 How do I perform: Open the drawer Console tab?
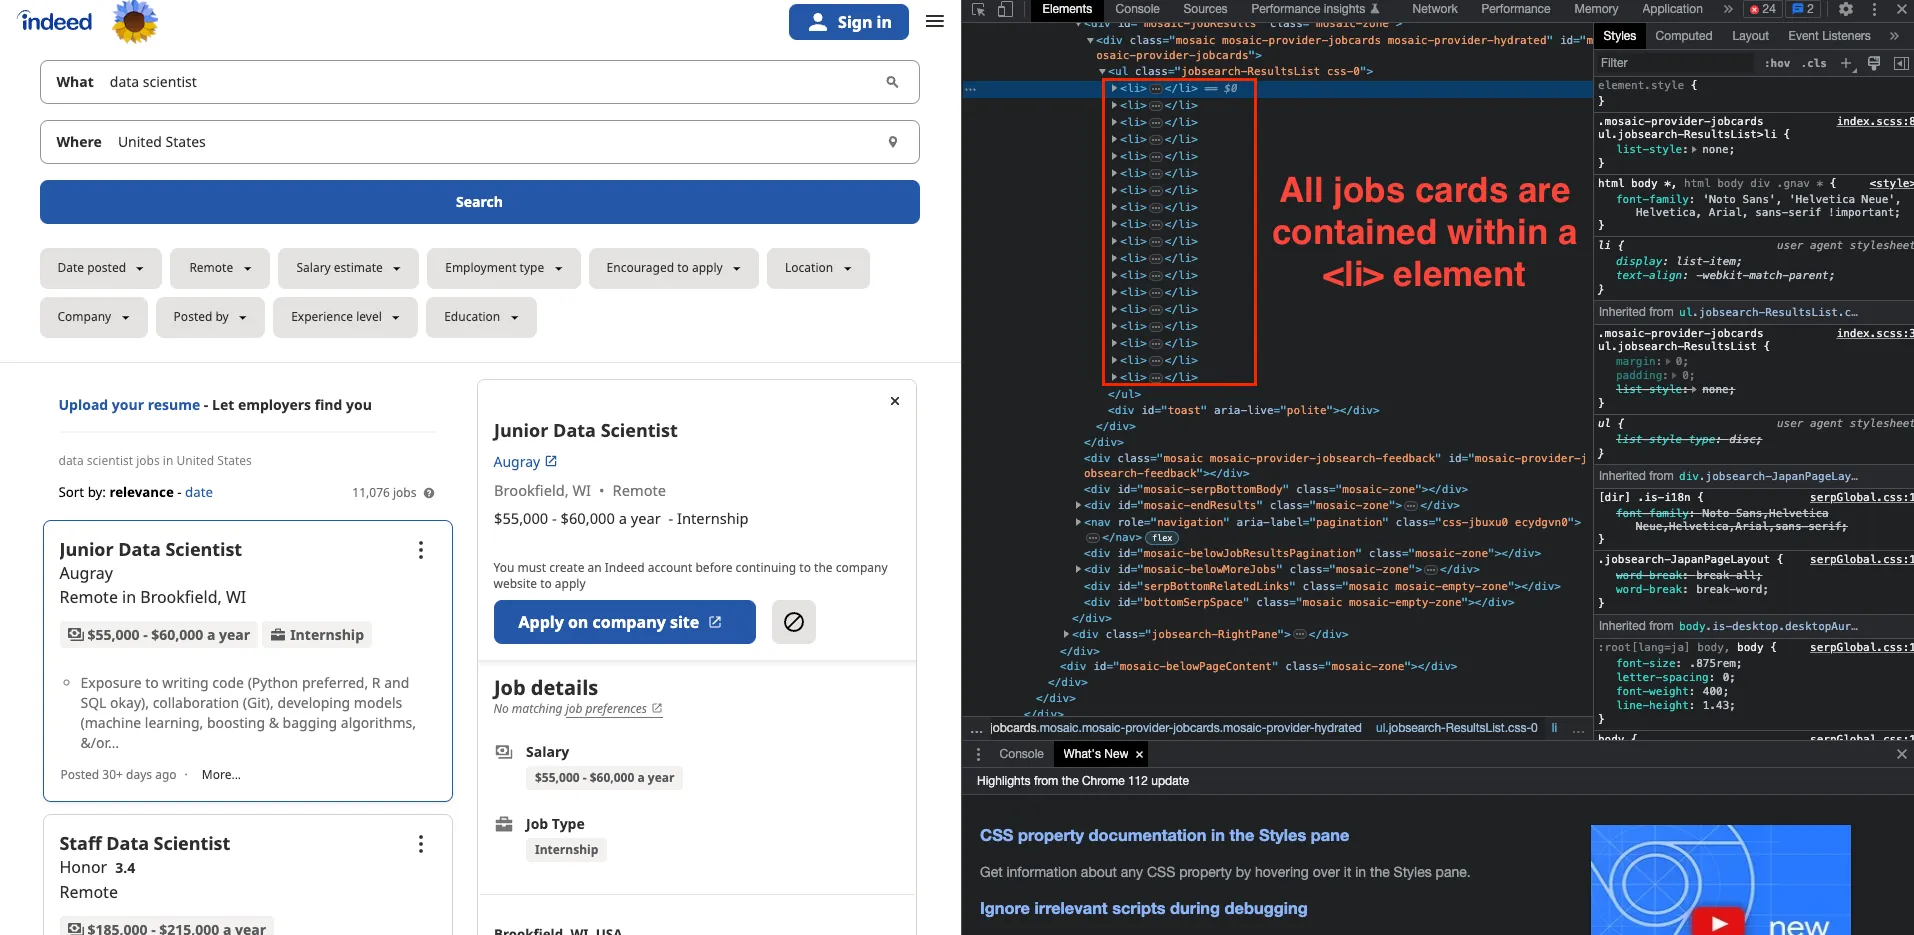point(1021,754)
